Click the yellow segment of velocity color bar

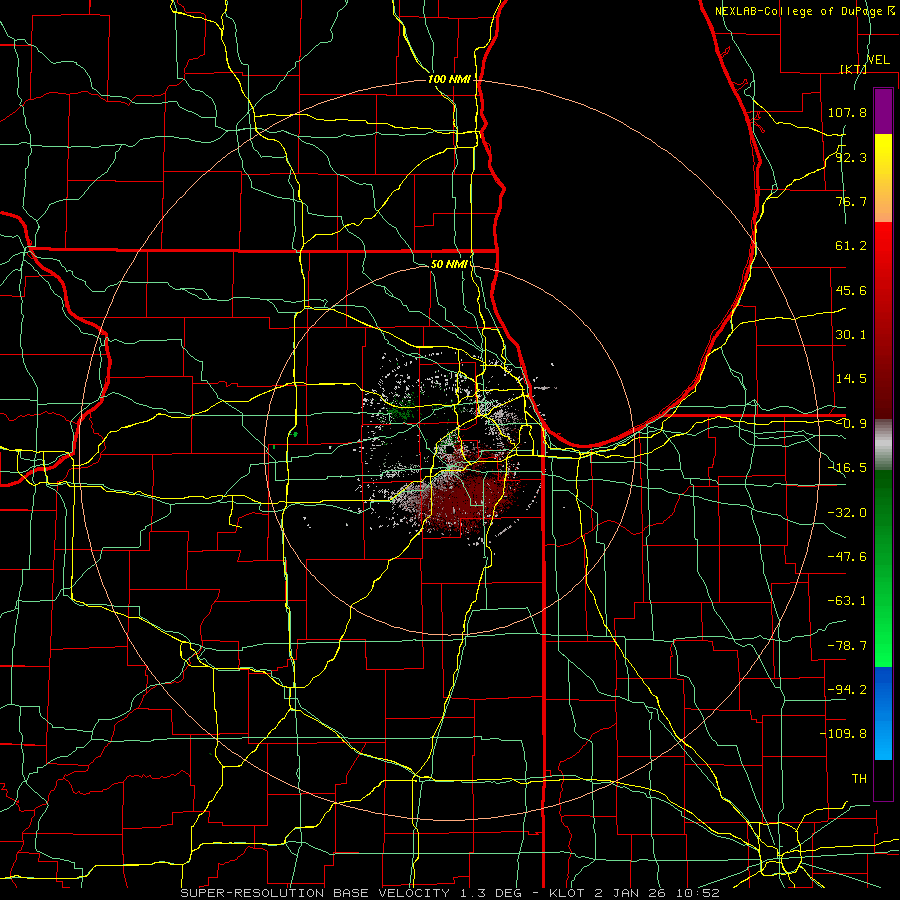[x=883, y=178]
